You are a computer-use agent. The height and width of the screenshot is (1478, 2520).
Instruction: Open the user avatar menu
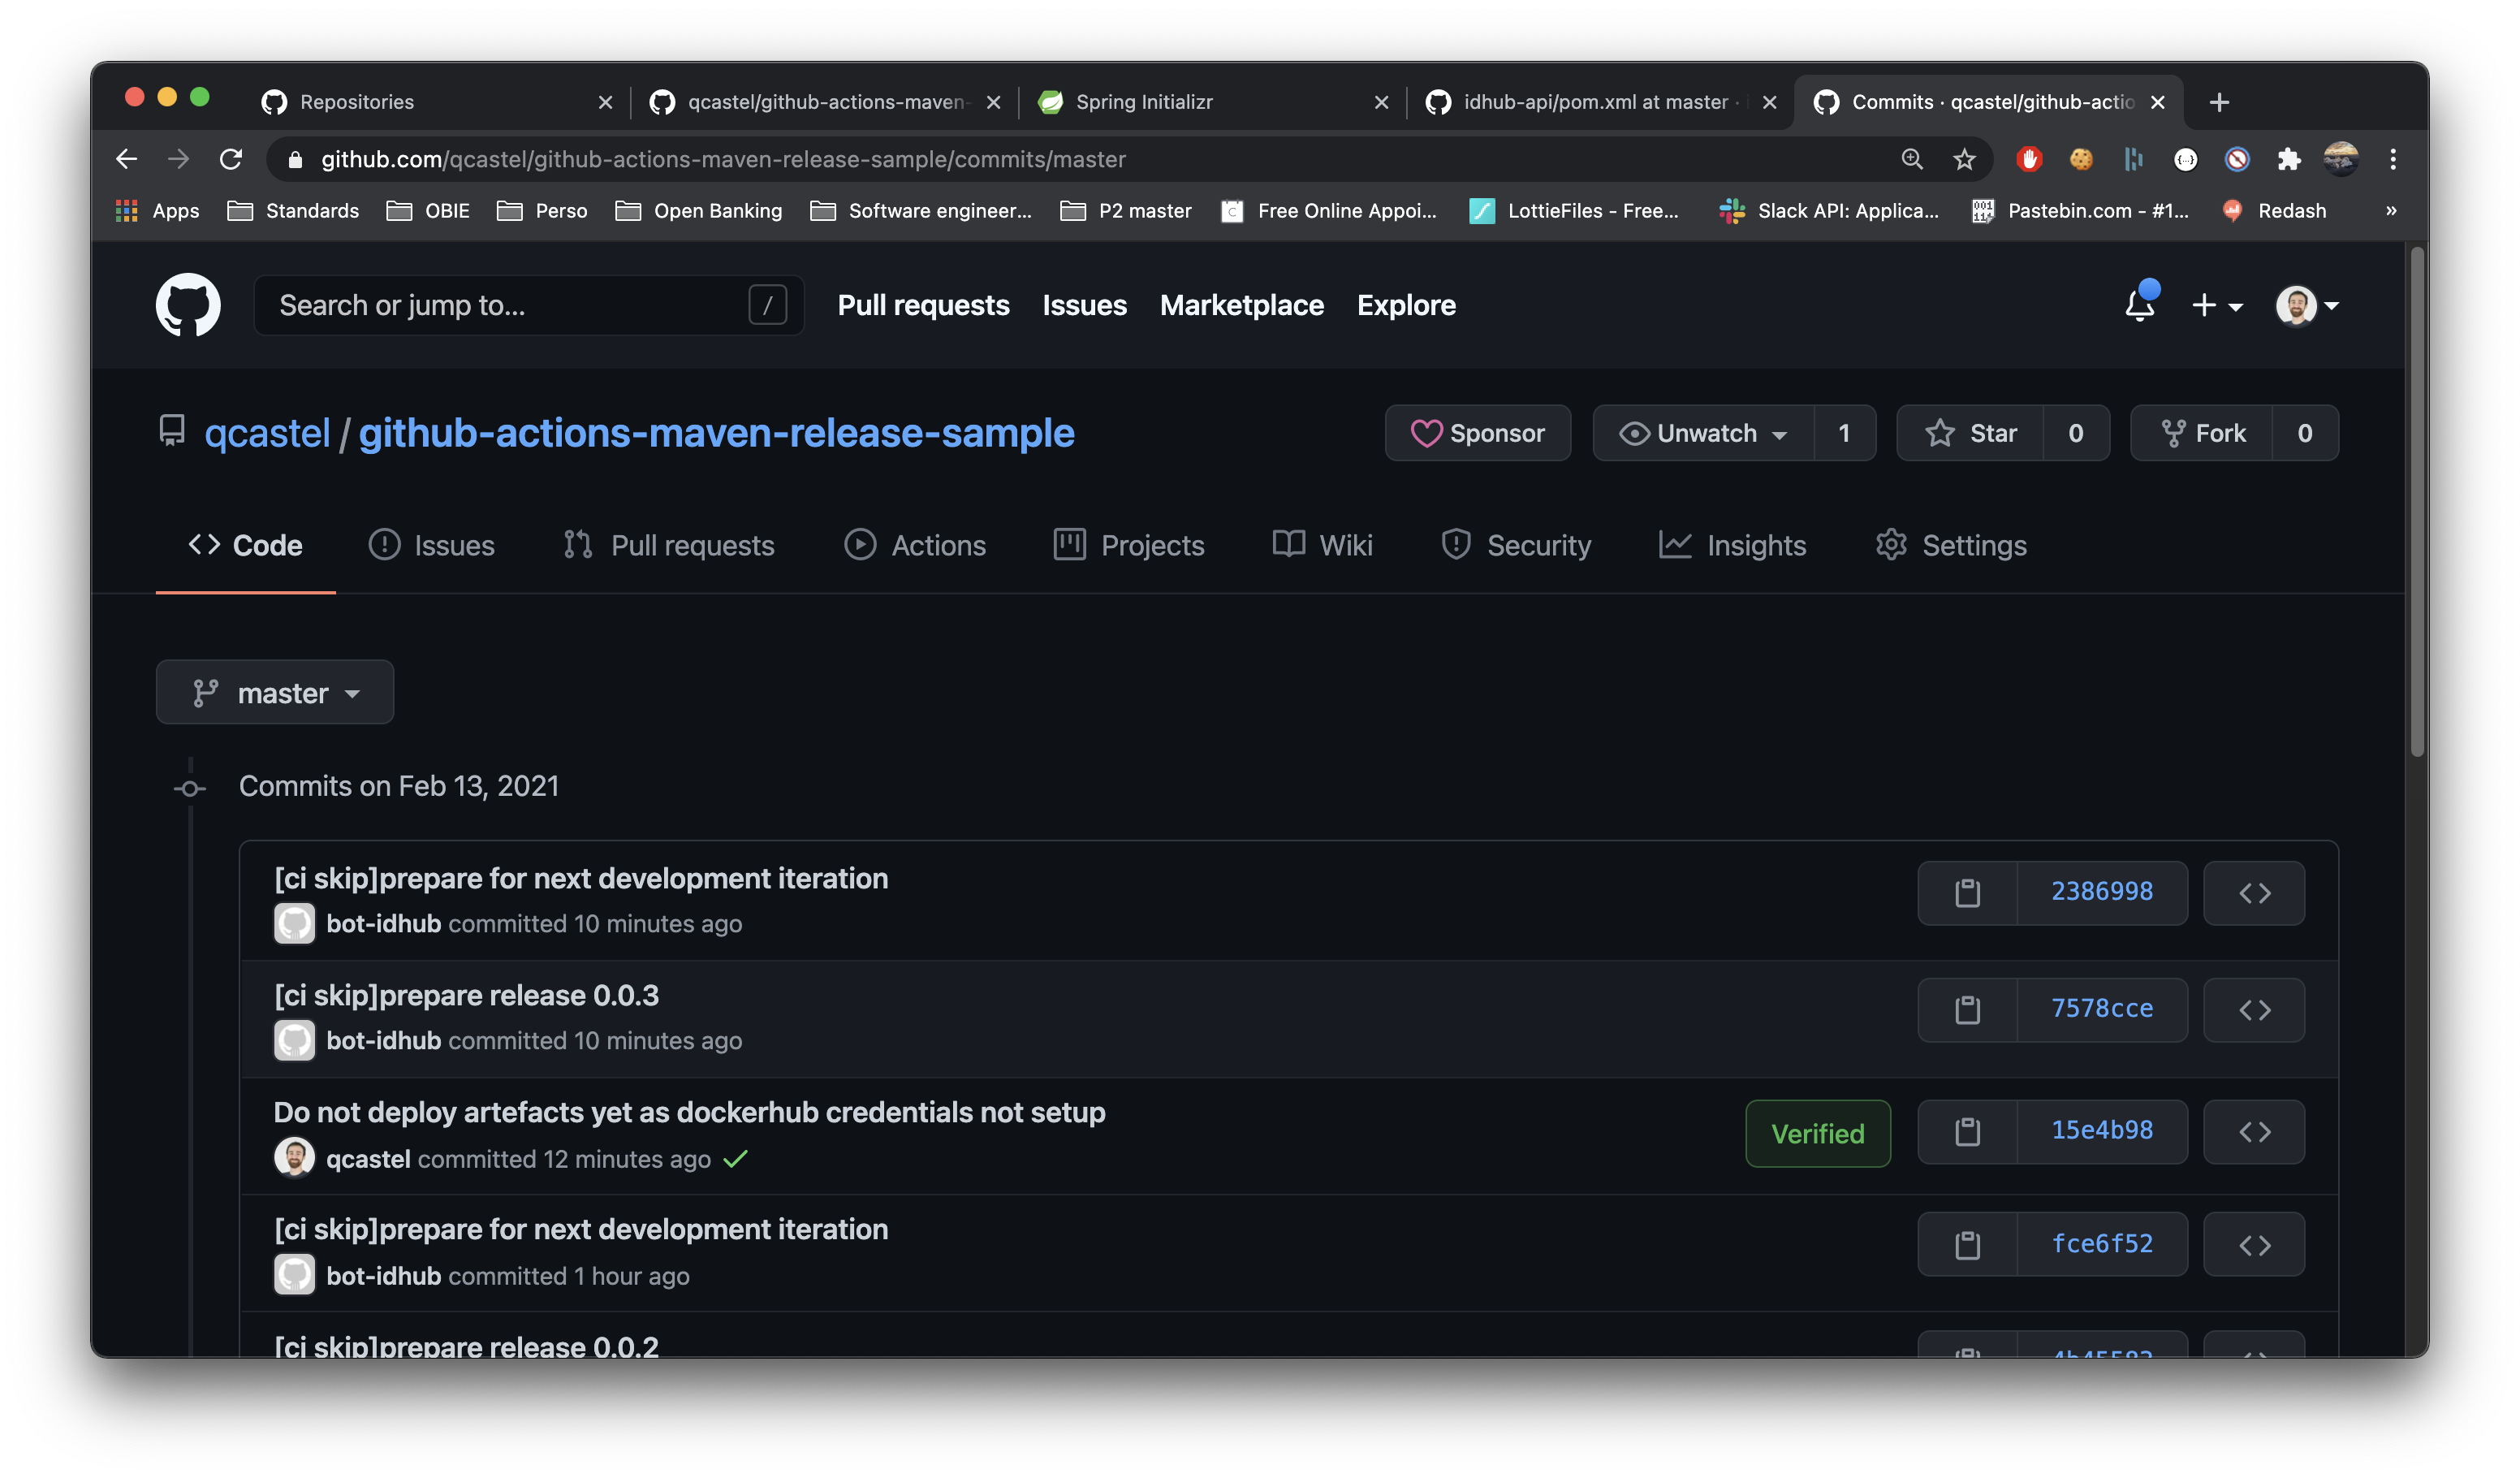tap(2306, 305)
